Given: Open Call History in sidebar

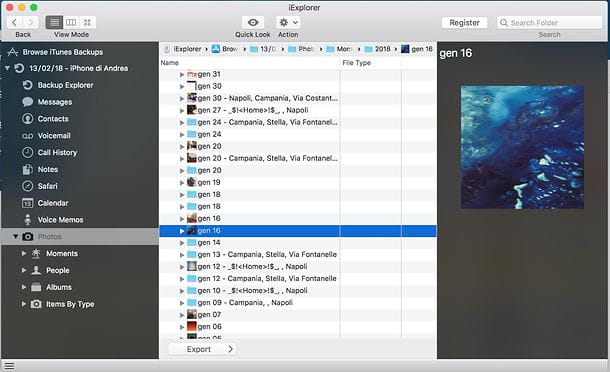Looking at the screenshot, I should click(57, 153).
